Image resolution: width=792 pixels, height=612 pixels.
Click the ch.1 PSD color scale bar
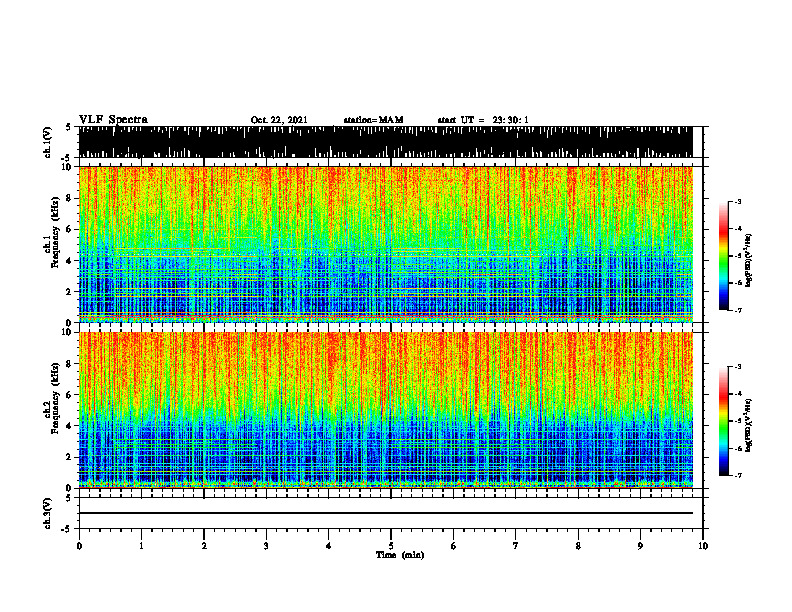723,256
